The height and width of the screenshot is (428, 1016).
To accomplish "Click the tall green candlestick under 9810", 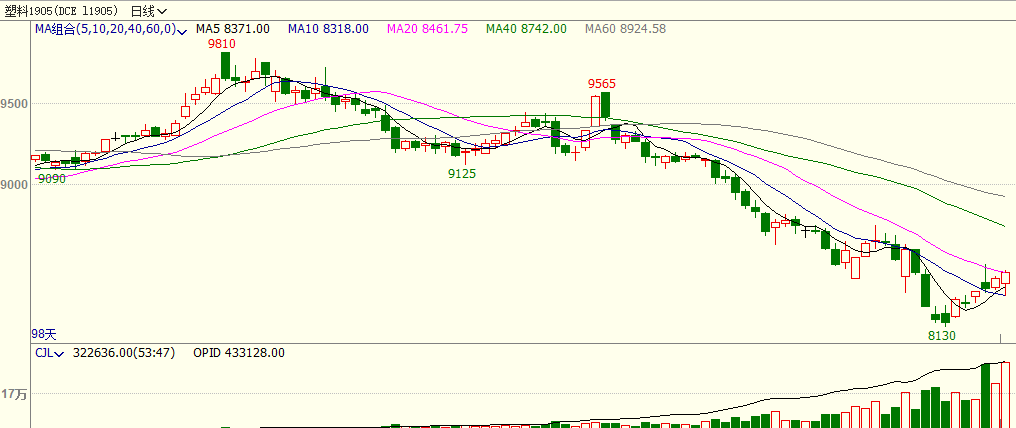I will (225, 65).
